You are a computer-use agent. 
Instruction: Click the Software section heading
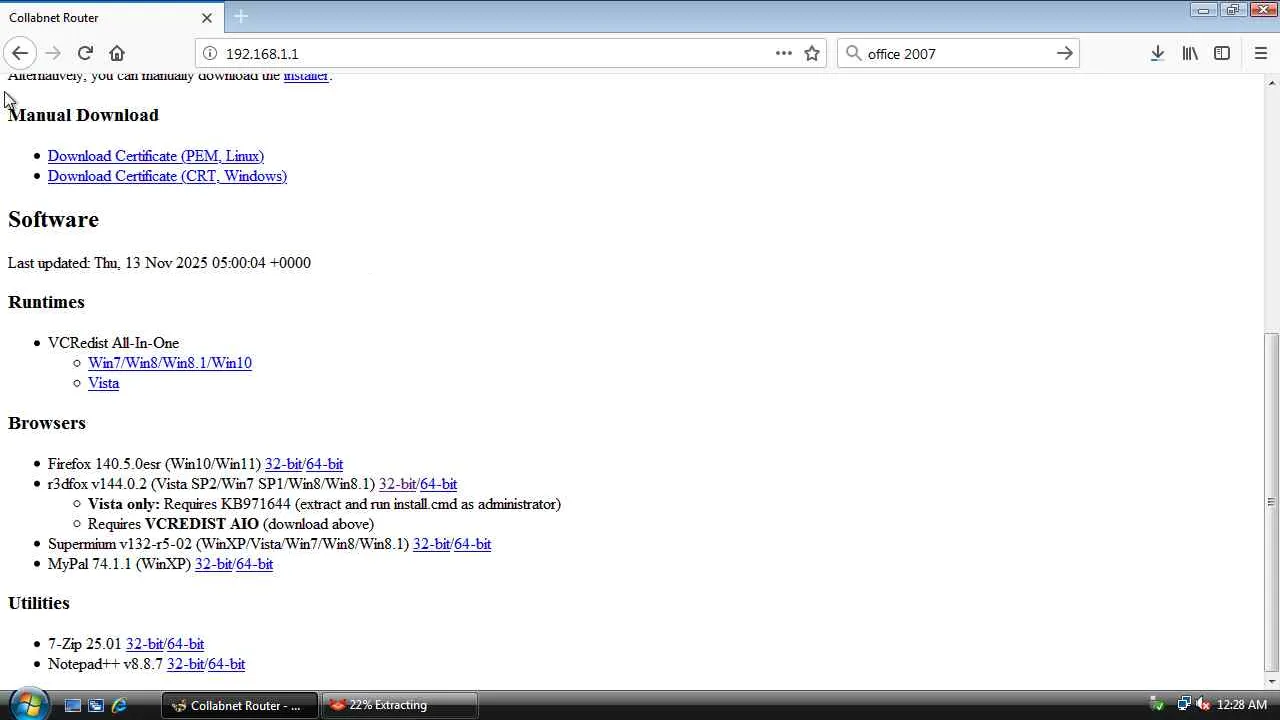[53, 219]
